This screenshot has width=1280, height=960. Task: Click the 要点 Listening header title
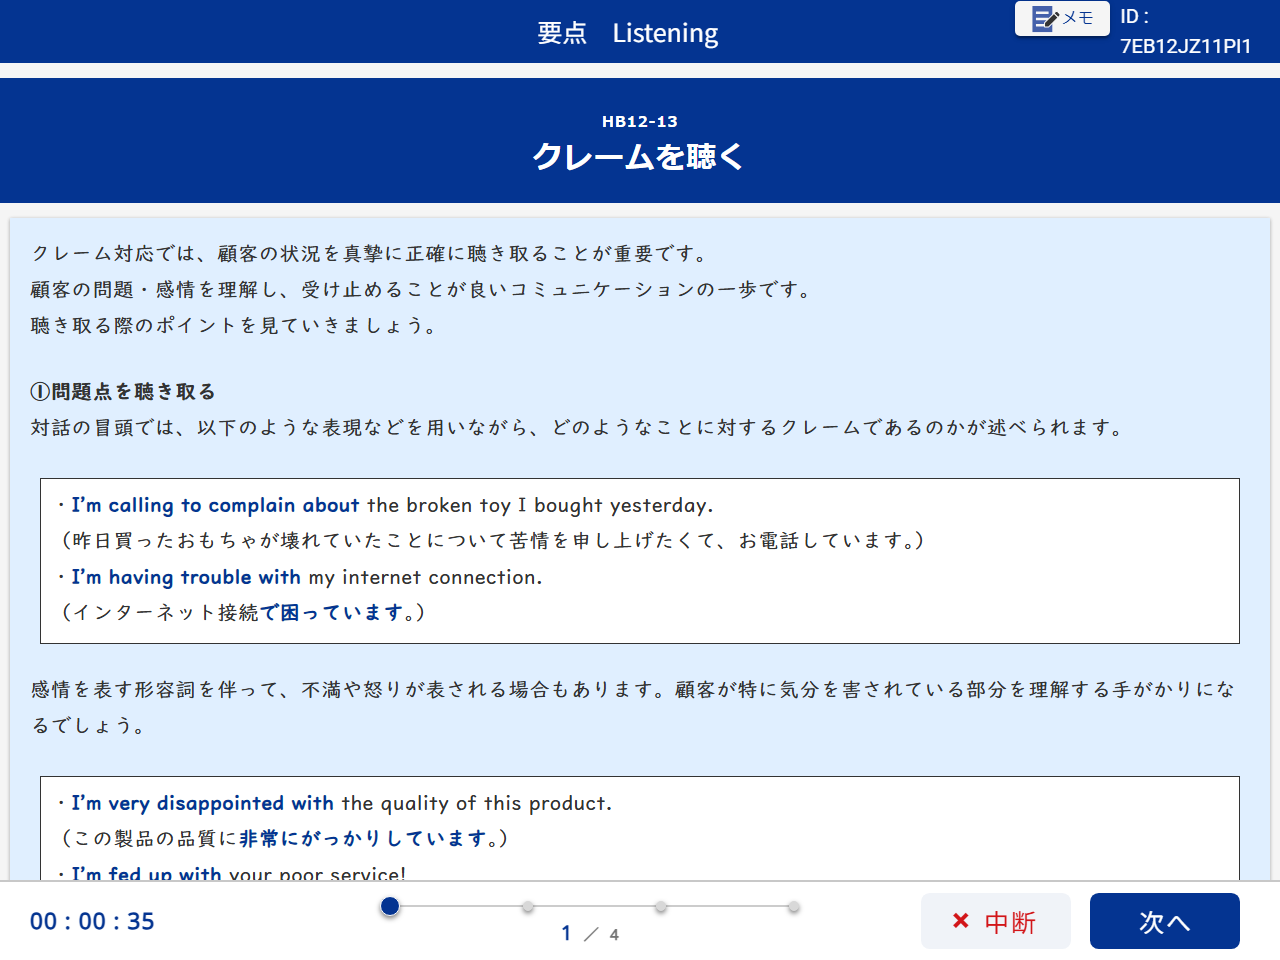(x=627, y=33)
